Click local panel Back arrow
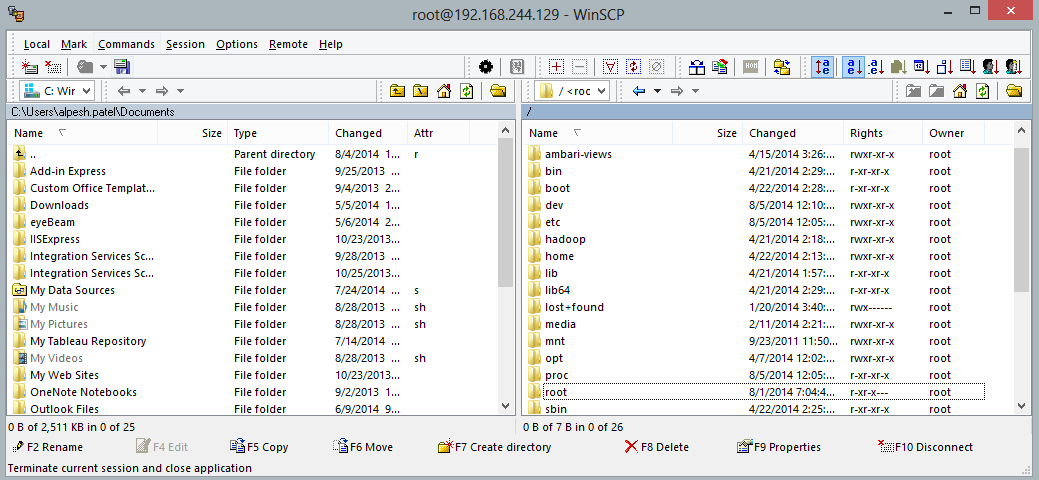The height and width of the screenshot is (480, 1039). coord(124,91)
